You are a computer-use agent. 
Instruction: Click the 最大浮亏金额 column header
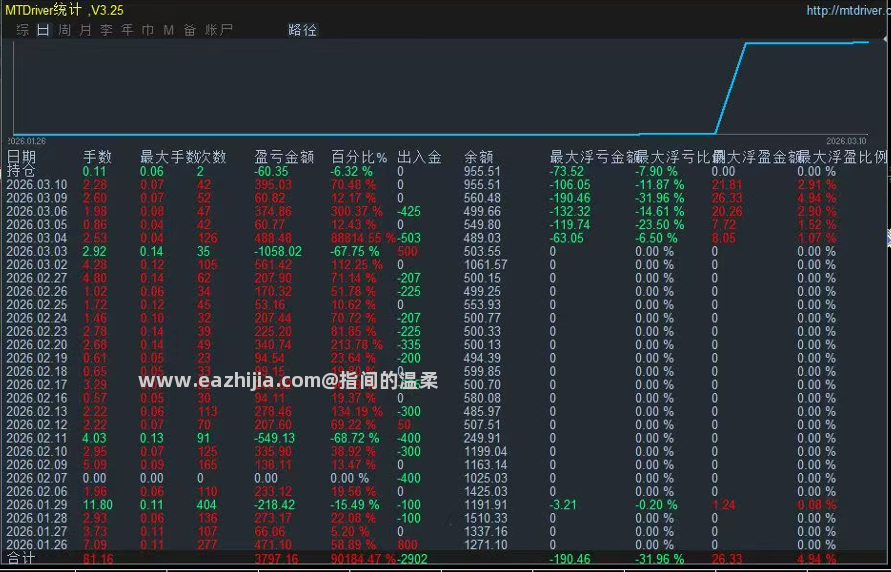pyautogui.click(x=594, y=157)
